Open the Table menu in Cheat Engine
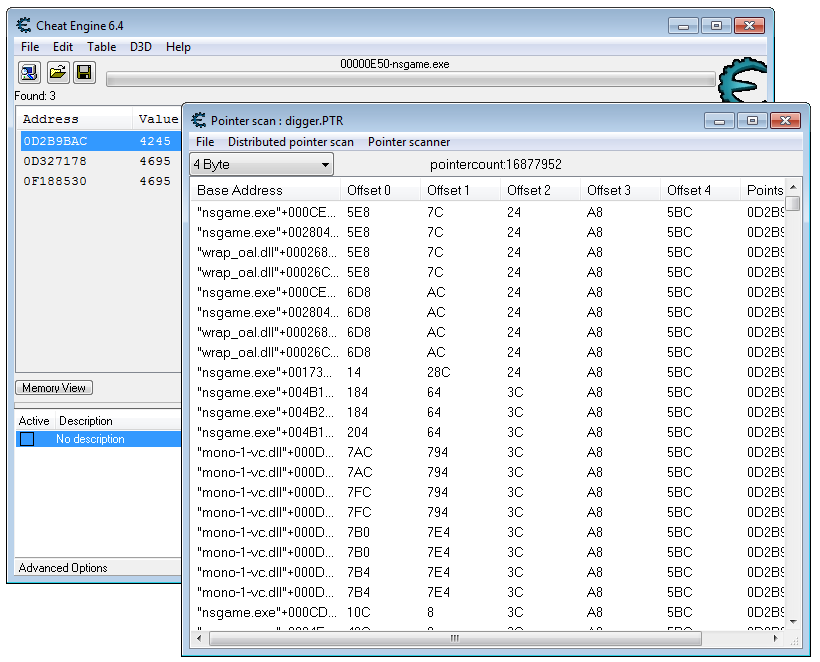The height and width of the screenshot is (662, 820). pyautogui.click(x=101, y=47)
